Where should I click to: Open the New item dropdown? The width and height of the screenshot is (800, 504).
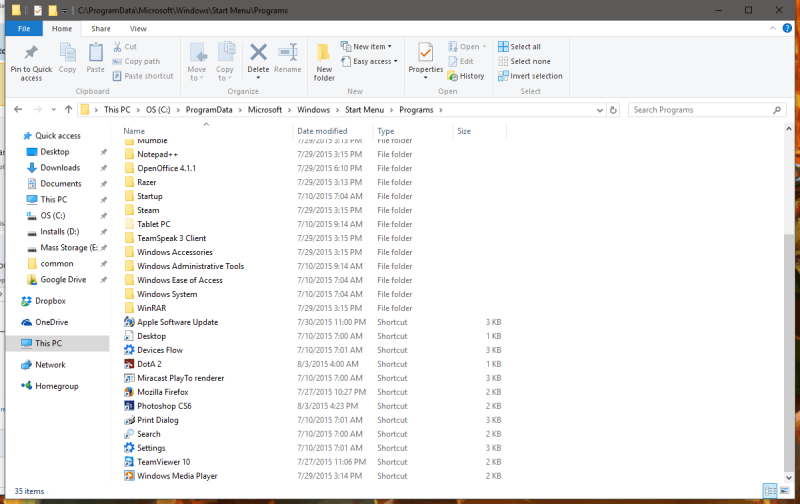366,46
